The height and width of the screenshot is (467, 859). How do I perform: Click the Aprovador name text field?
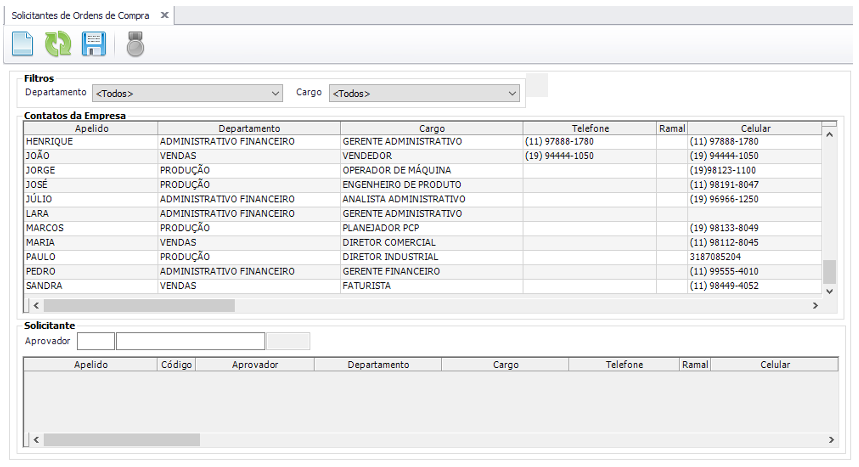pos(190,341)
